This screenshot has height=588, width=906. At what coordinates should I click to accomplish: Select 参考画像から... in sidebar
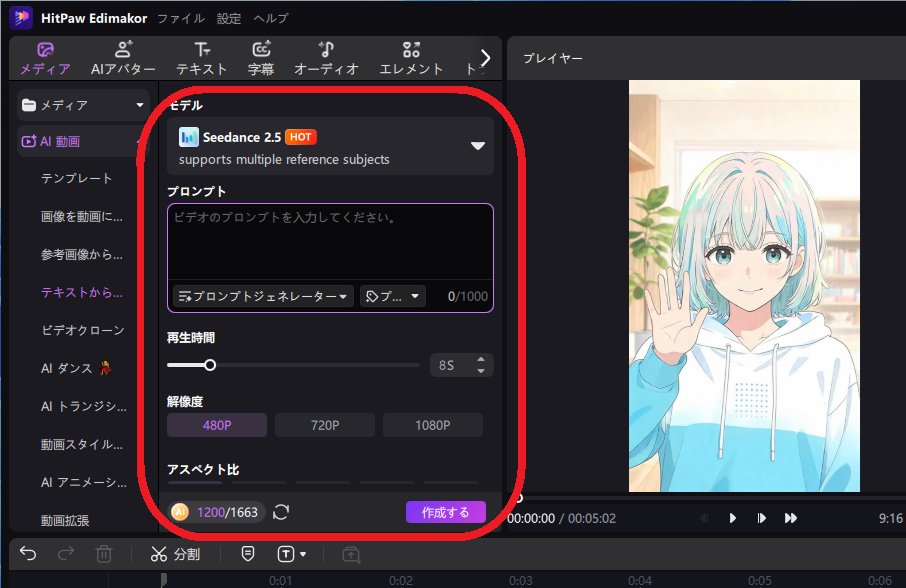81,255
